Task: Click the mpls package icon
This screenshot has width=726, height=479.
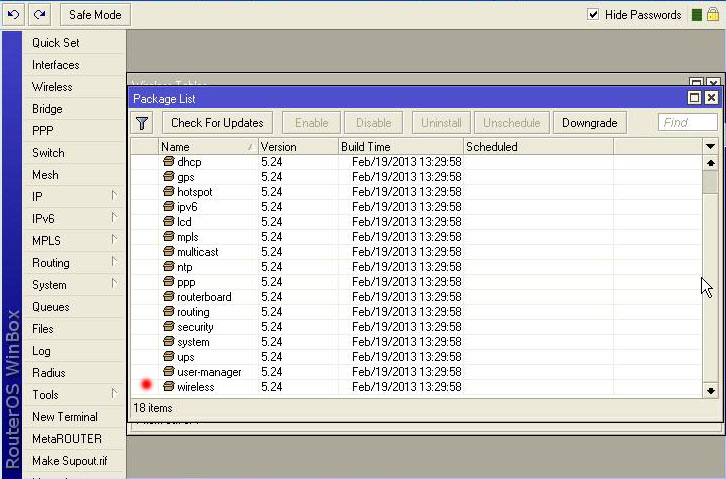Action: 169,236
